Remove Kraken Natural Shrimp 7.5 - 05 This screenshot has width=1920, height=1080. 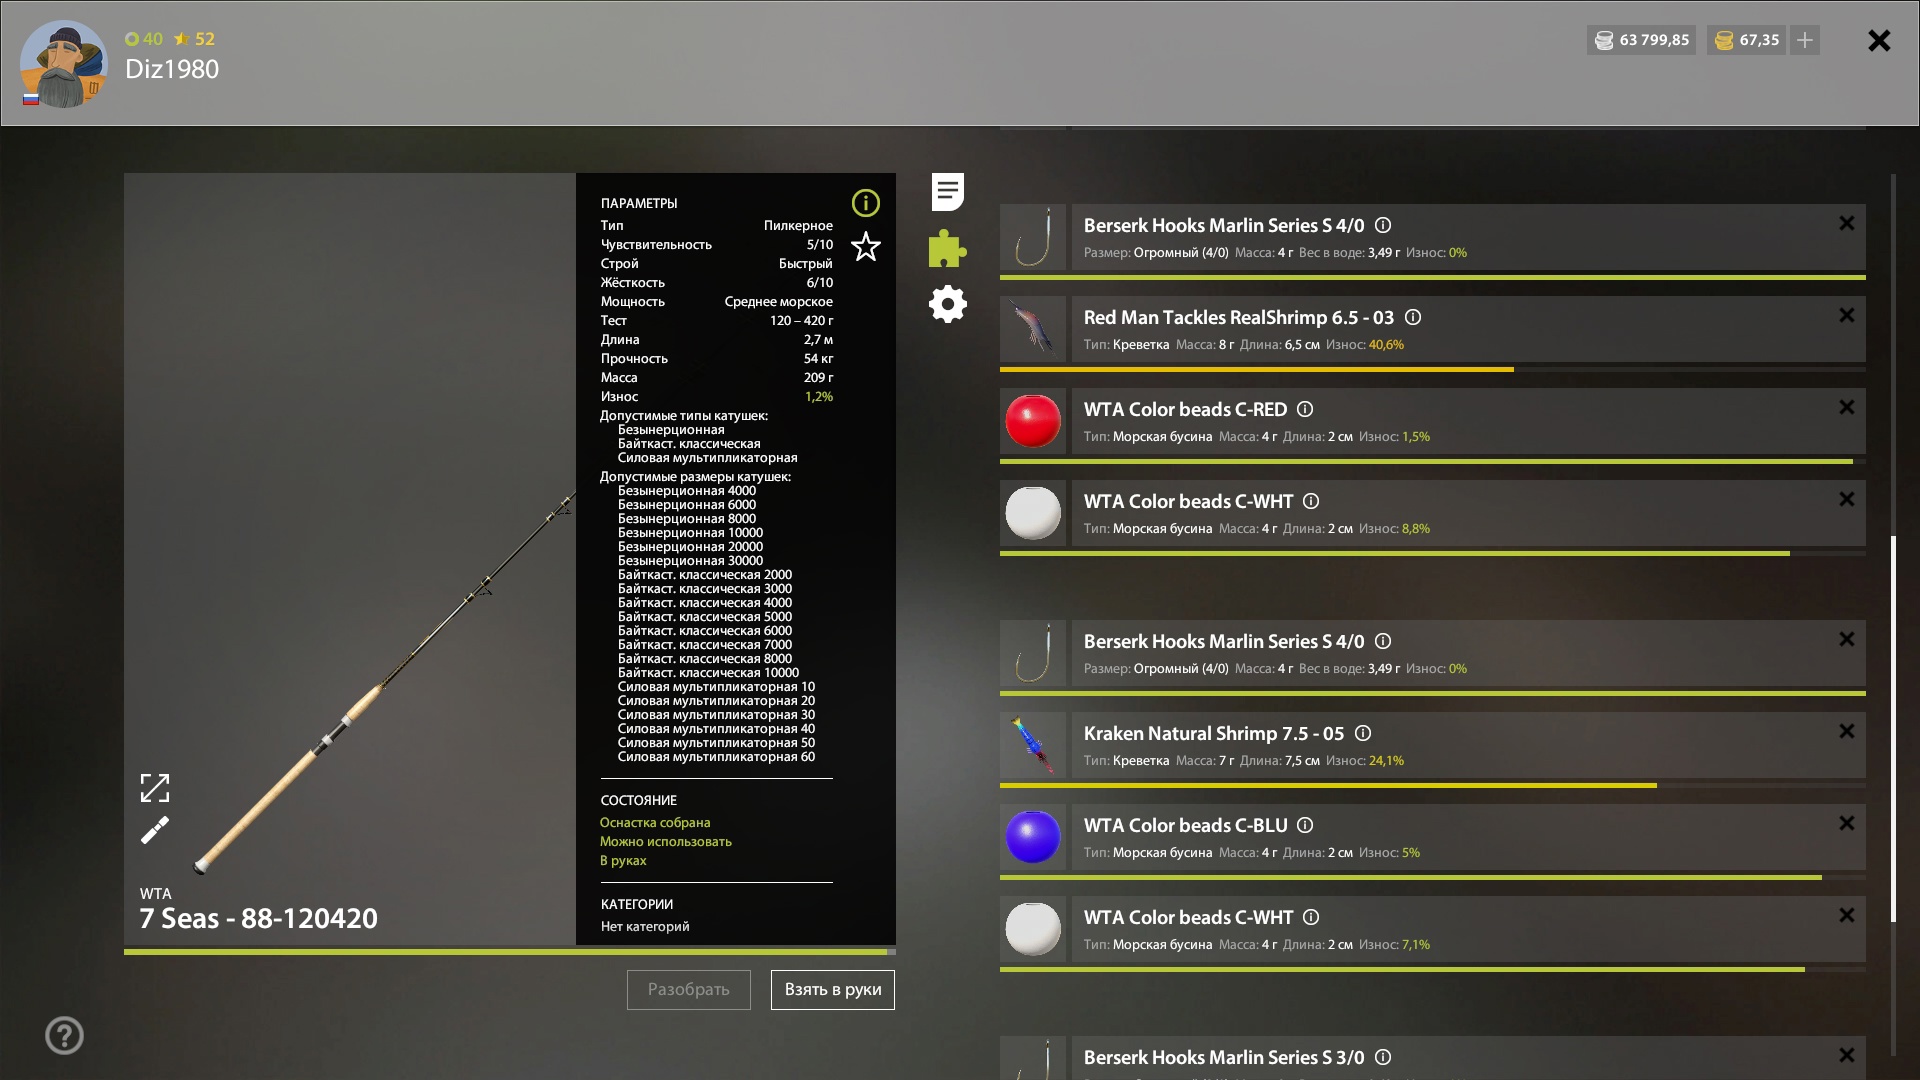tap(1847, 732)
